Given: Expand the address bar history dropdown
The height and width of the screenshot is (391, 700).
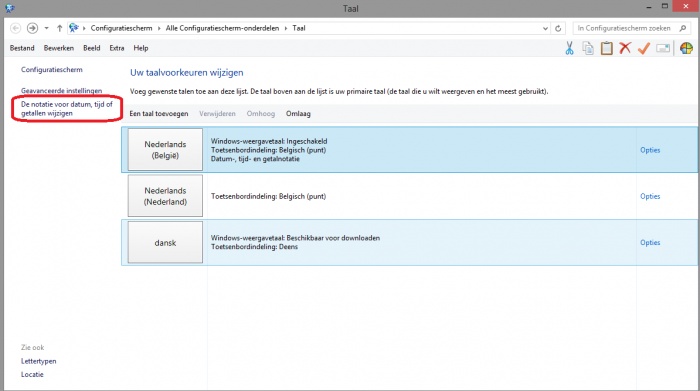Looking at the screenshot, I should click(x=545, y=28).
